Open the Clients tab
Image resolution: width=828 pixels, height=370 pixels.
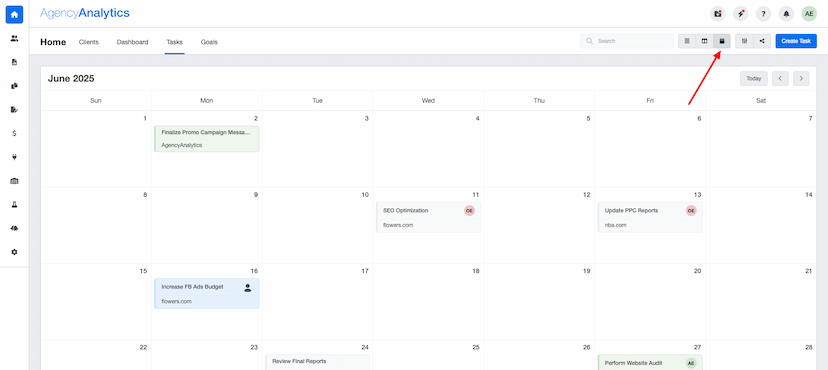[89, 42]
